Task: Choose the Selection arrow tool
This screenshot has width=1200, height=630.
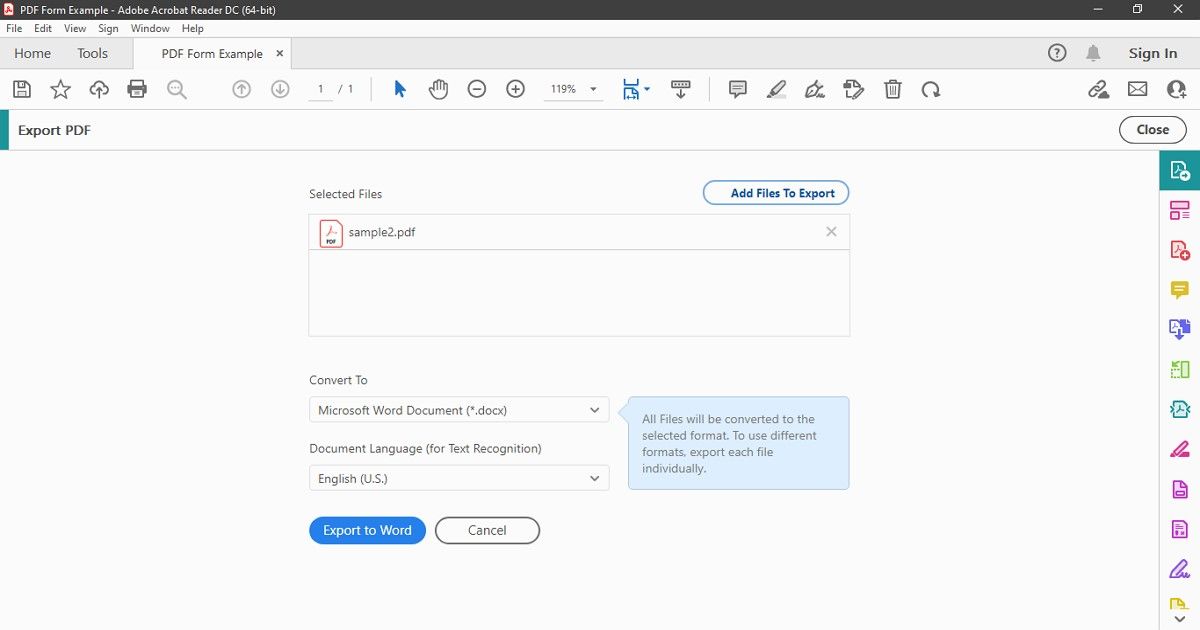Action: (x=400, y=89)
